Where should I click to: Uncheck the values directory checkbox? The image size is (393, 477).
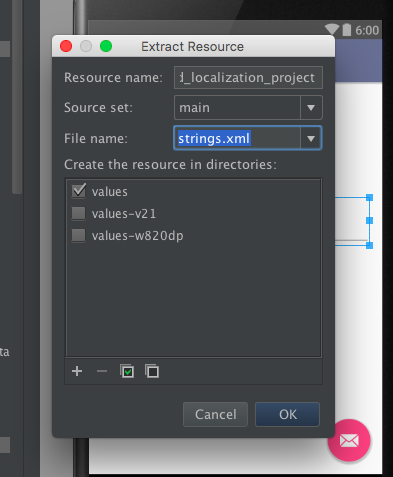tap(79, 191)
